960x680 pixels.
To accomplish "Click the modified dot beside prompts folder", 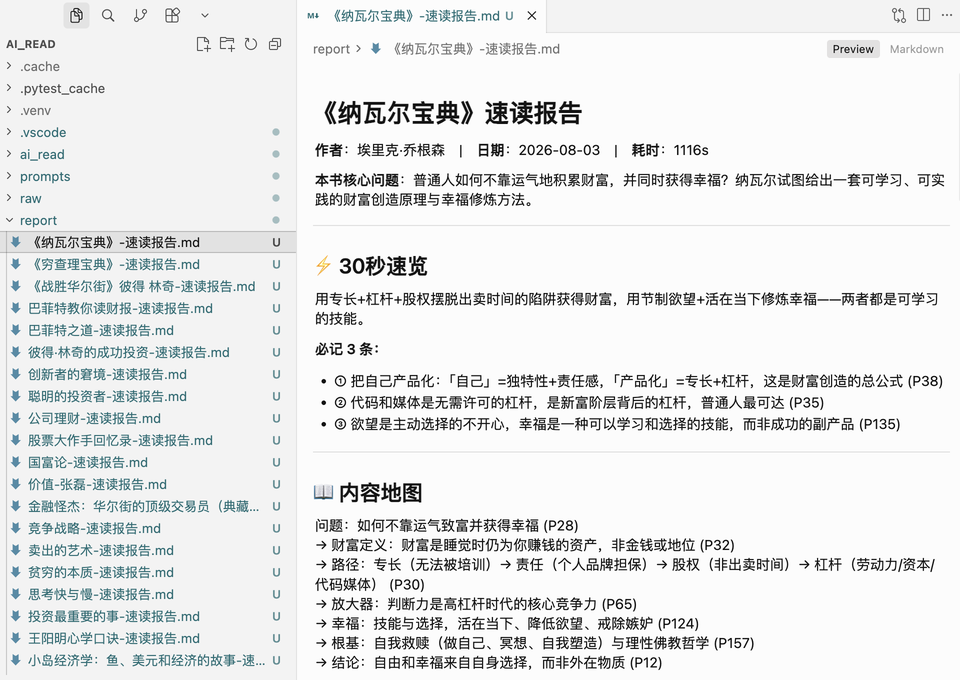I will click(x=276, y=176).
